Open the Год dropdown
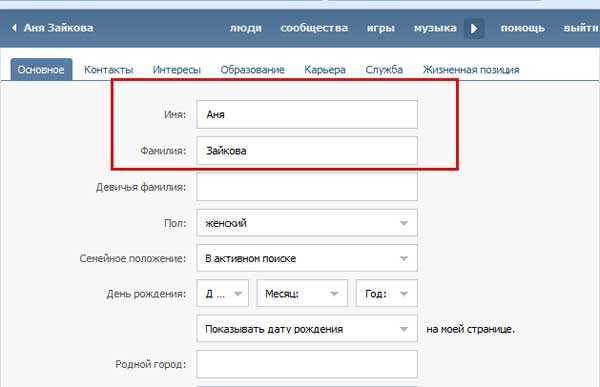 pyautogui.click(x=386, y=294)
